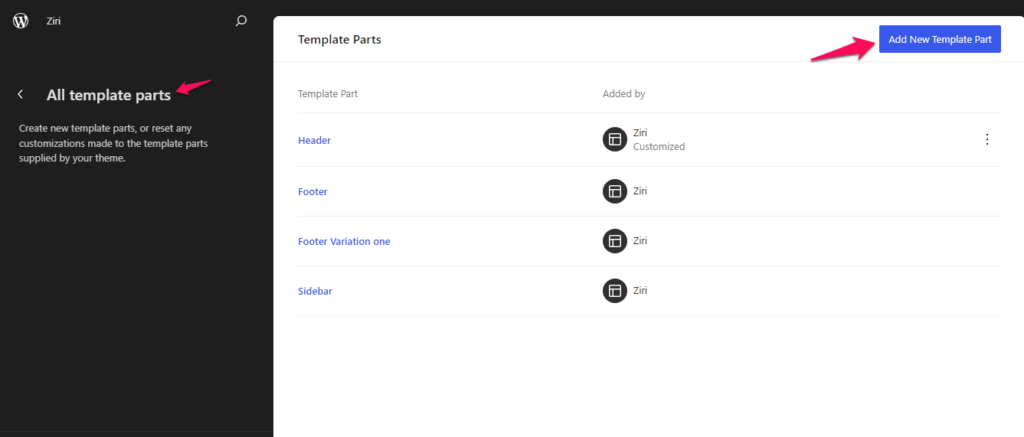Click the Customized label under Header

tap(659, 146)
